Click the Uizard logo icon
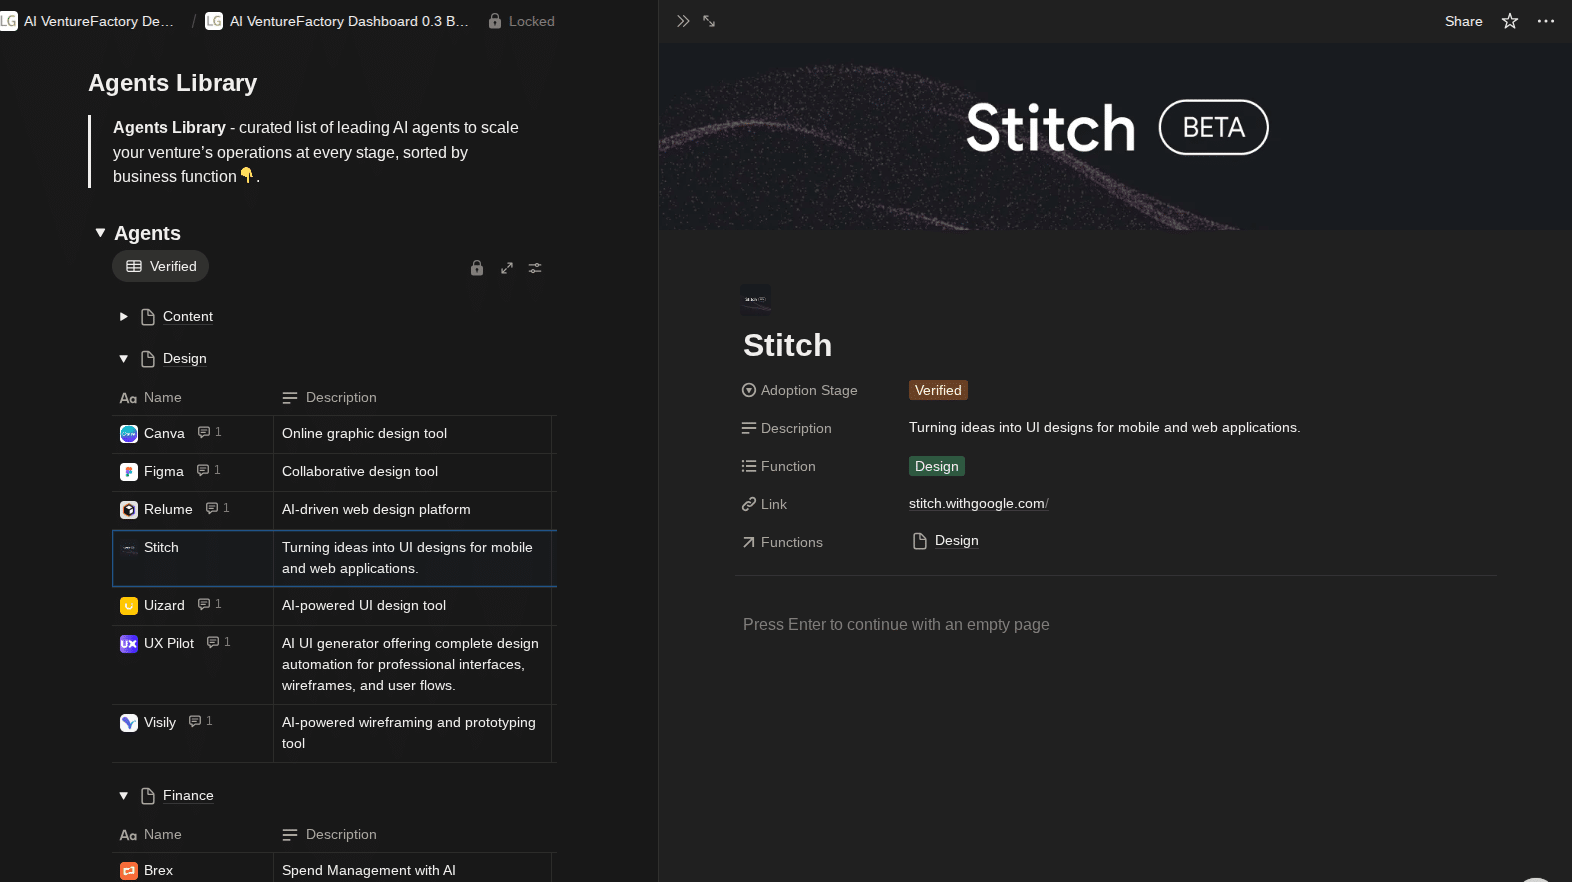The height and width of the screenshot is (882, 1572). coord(129,606)
